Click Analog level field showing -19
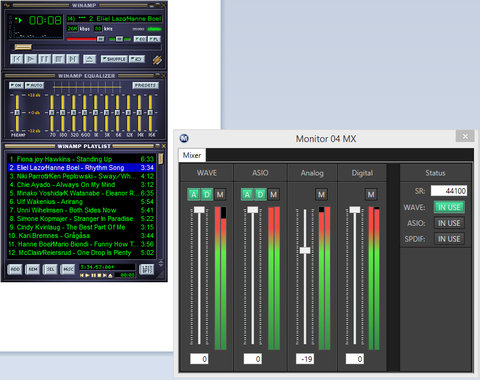The width and height of the screenshot is (480, 380). 305,359
